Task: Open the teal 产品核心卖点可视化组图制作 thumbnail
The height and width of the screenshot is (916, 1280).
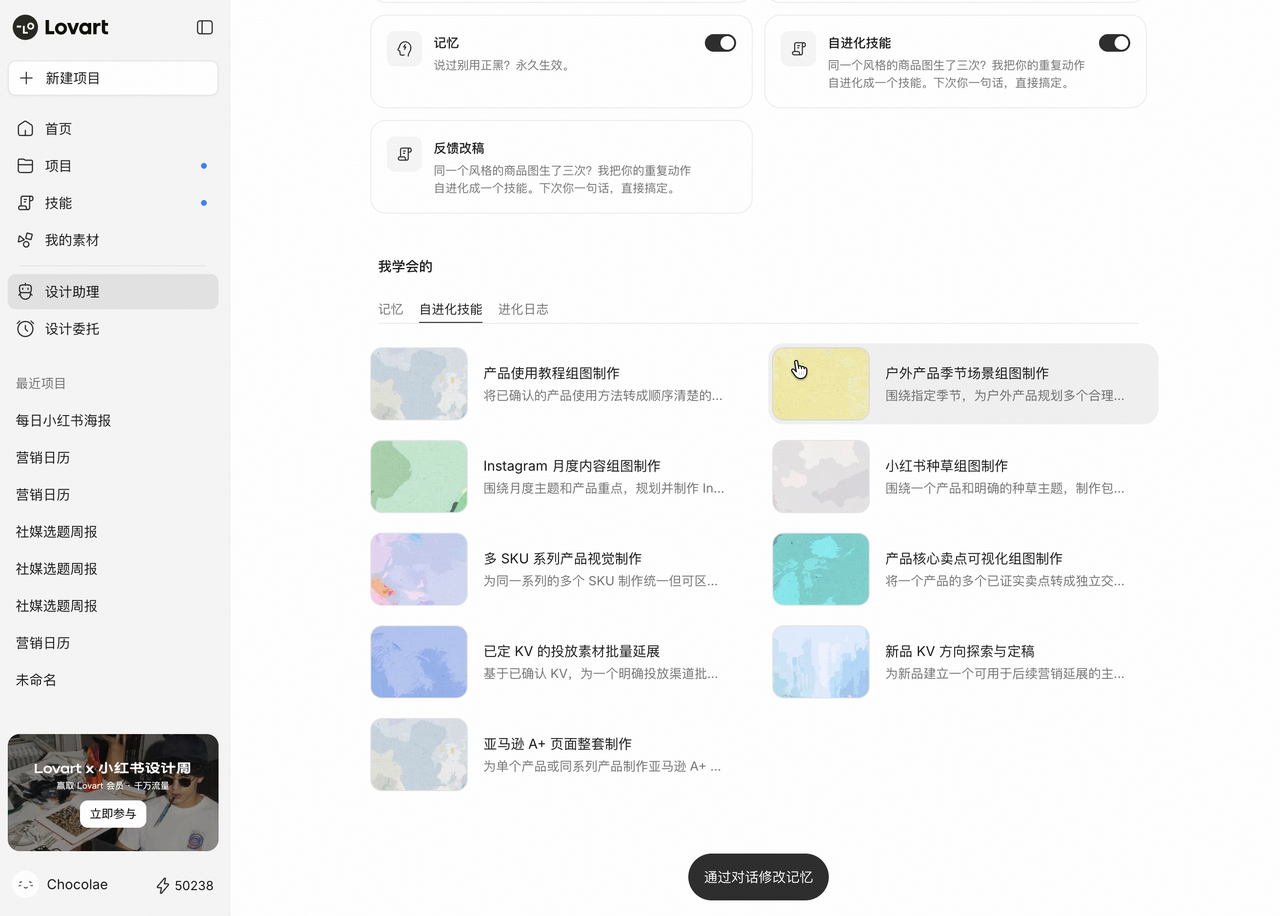Action: 821,569
